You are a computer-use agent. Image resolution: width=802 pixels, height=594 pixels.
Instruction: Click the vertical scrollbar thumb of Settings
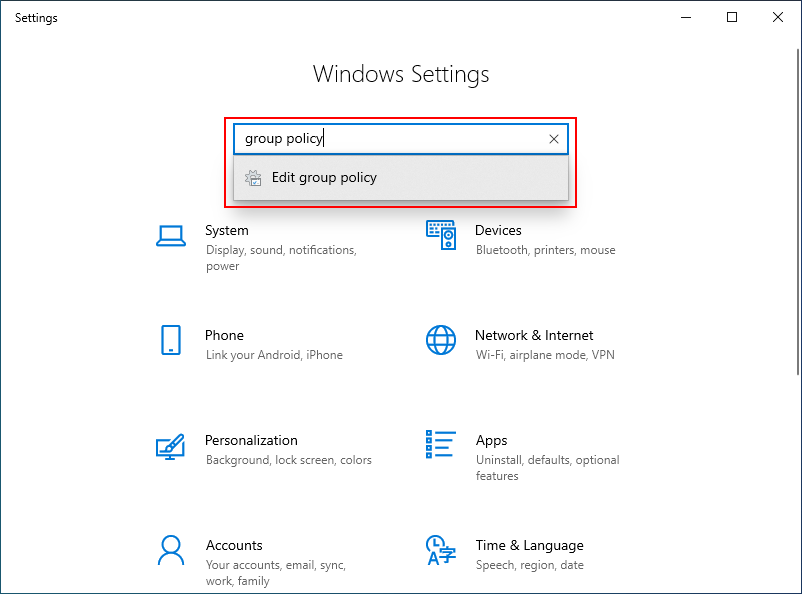coord(798,212)
